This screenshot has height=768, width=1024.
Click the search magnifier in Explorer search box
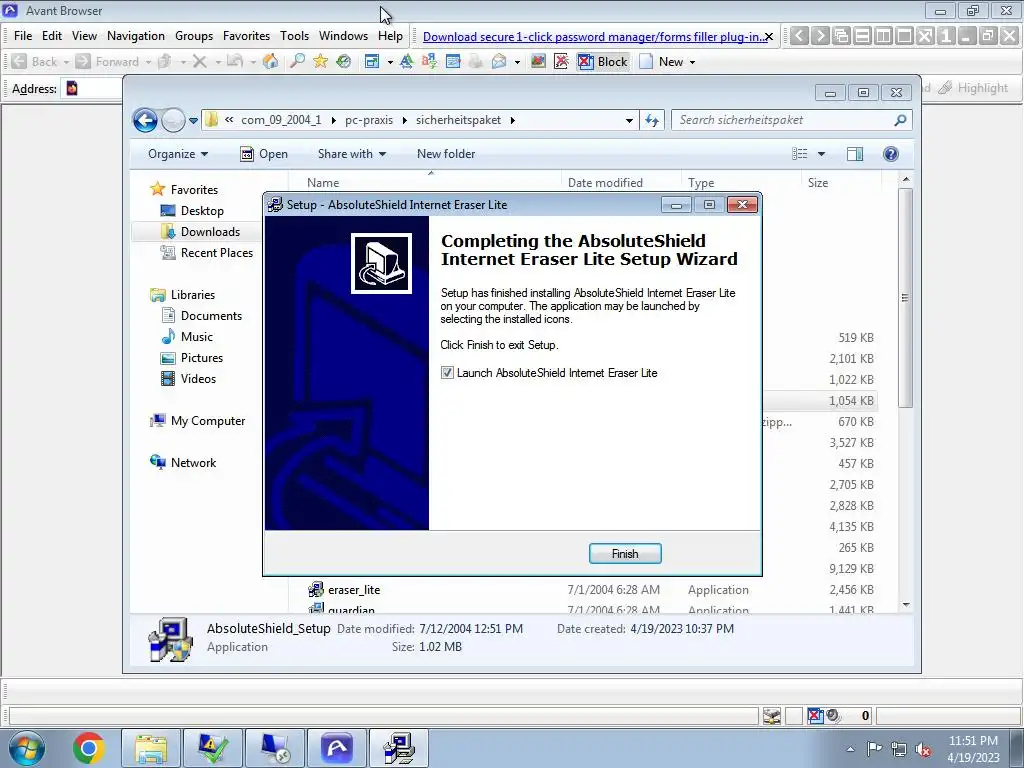[x=900, y=120]
